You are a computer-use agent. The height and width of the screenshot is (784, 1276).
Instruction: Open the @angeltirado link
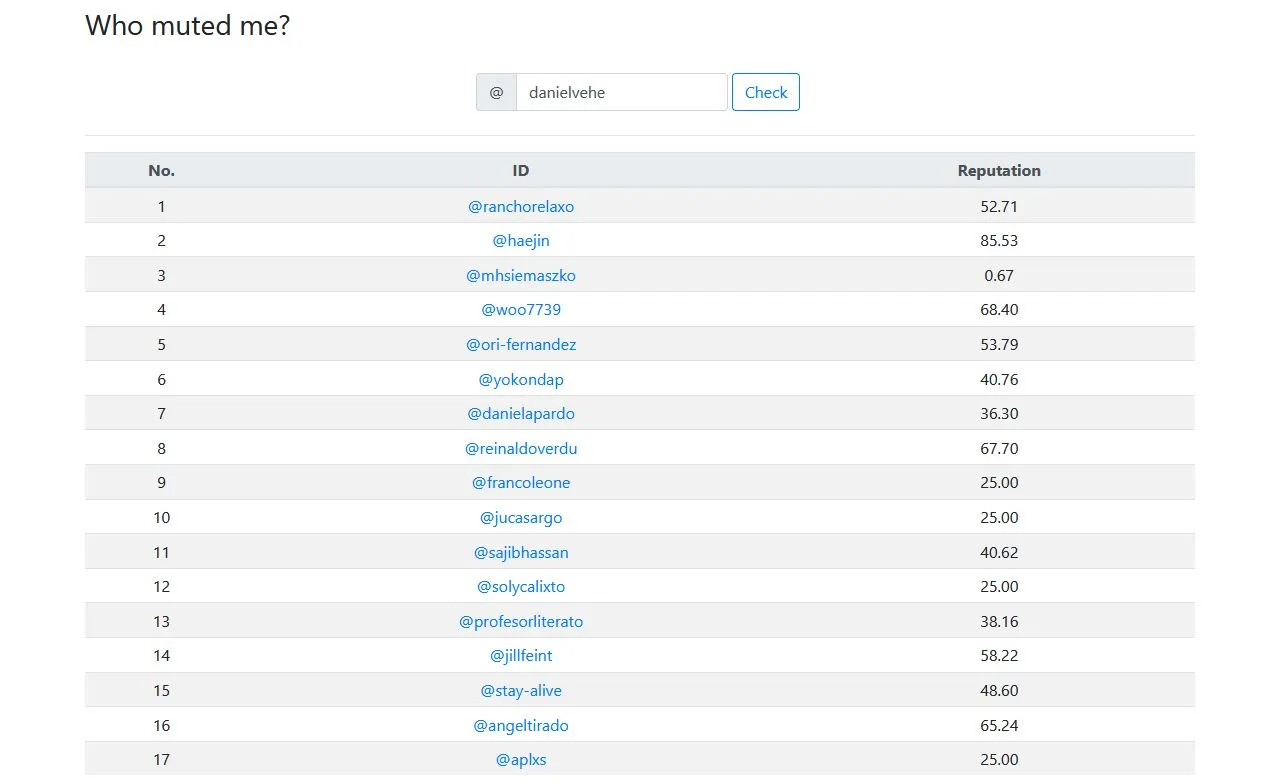point(521,726)
